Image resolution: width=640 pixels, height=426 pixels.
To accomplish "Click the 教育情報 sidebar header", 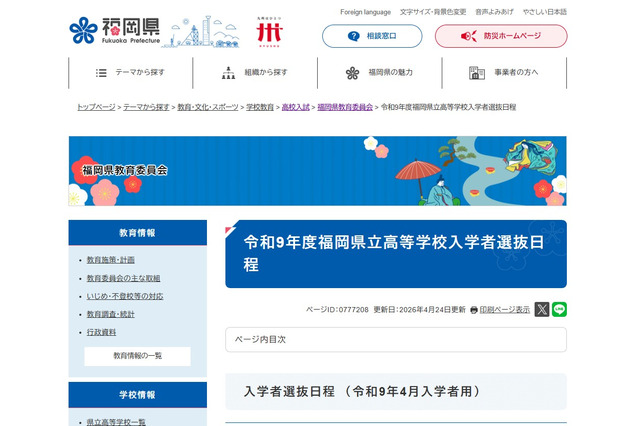I will tap(138, 233).
